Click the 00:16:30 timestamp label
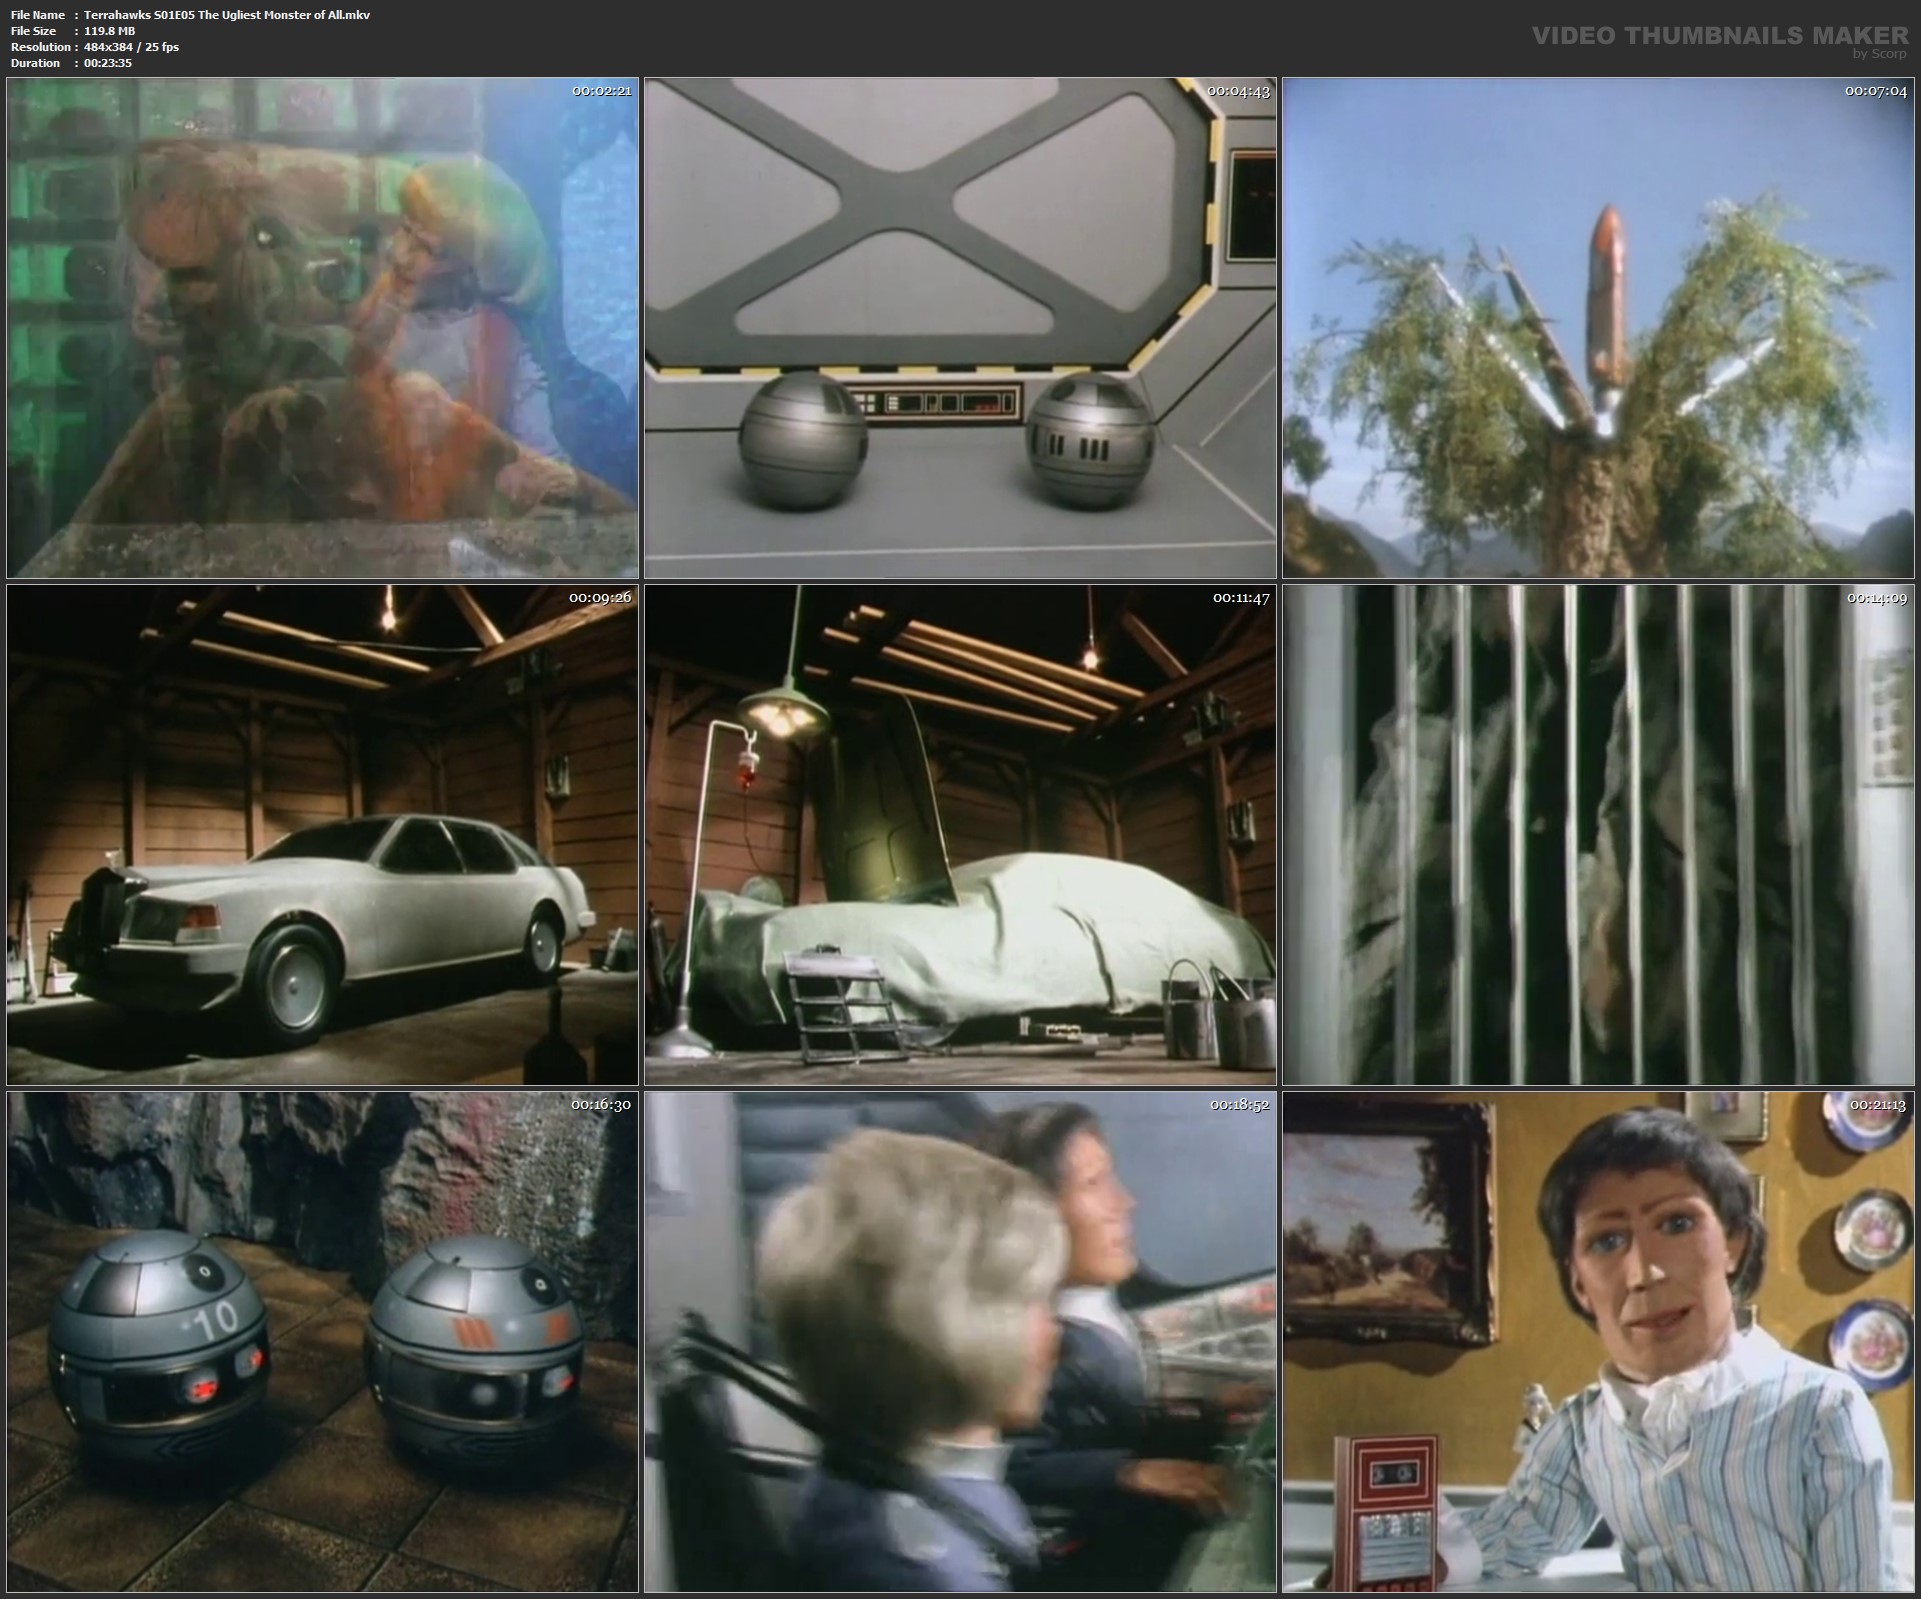Image resolution: width=1921 pixels, height=1599 pixels. point(601,1105)
